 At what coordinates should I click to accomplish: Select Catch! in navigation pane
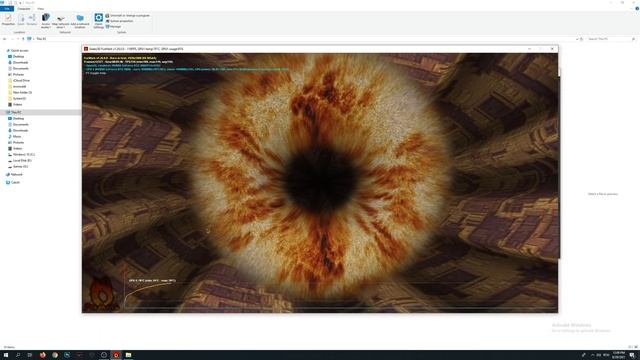coord(13,182)
